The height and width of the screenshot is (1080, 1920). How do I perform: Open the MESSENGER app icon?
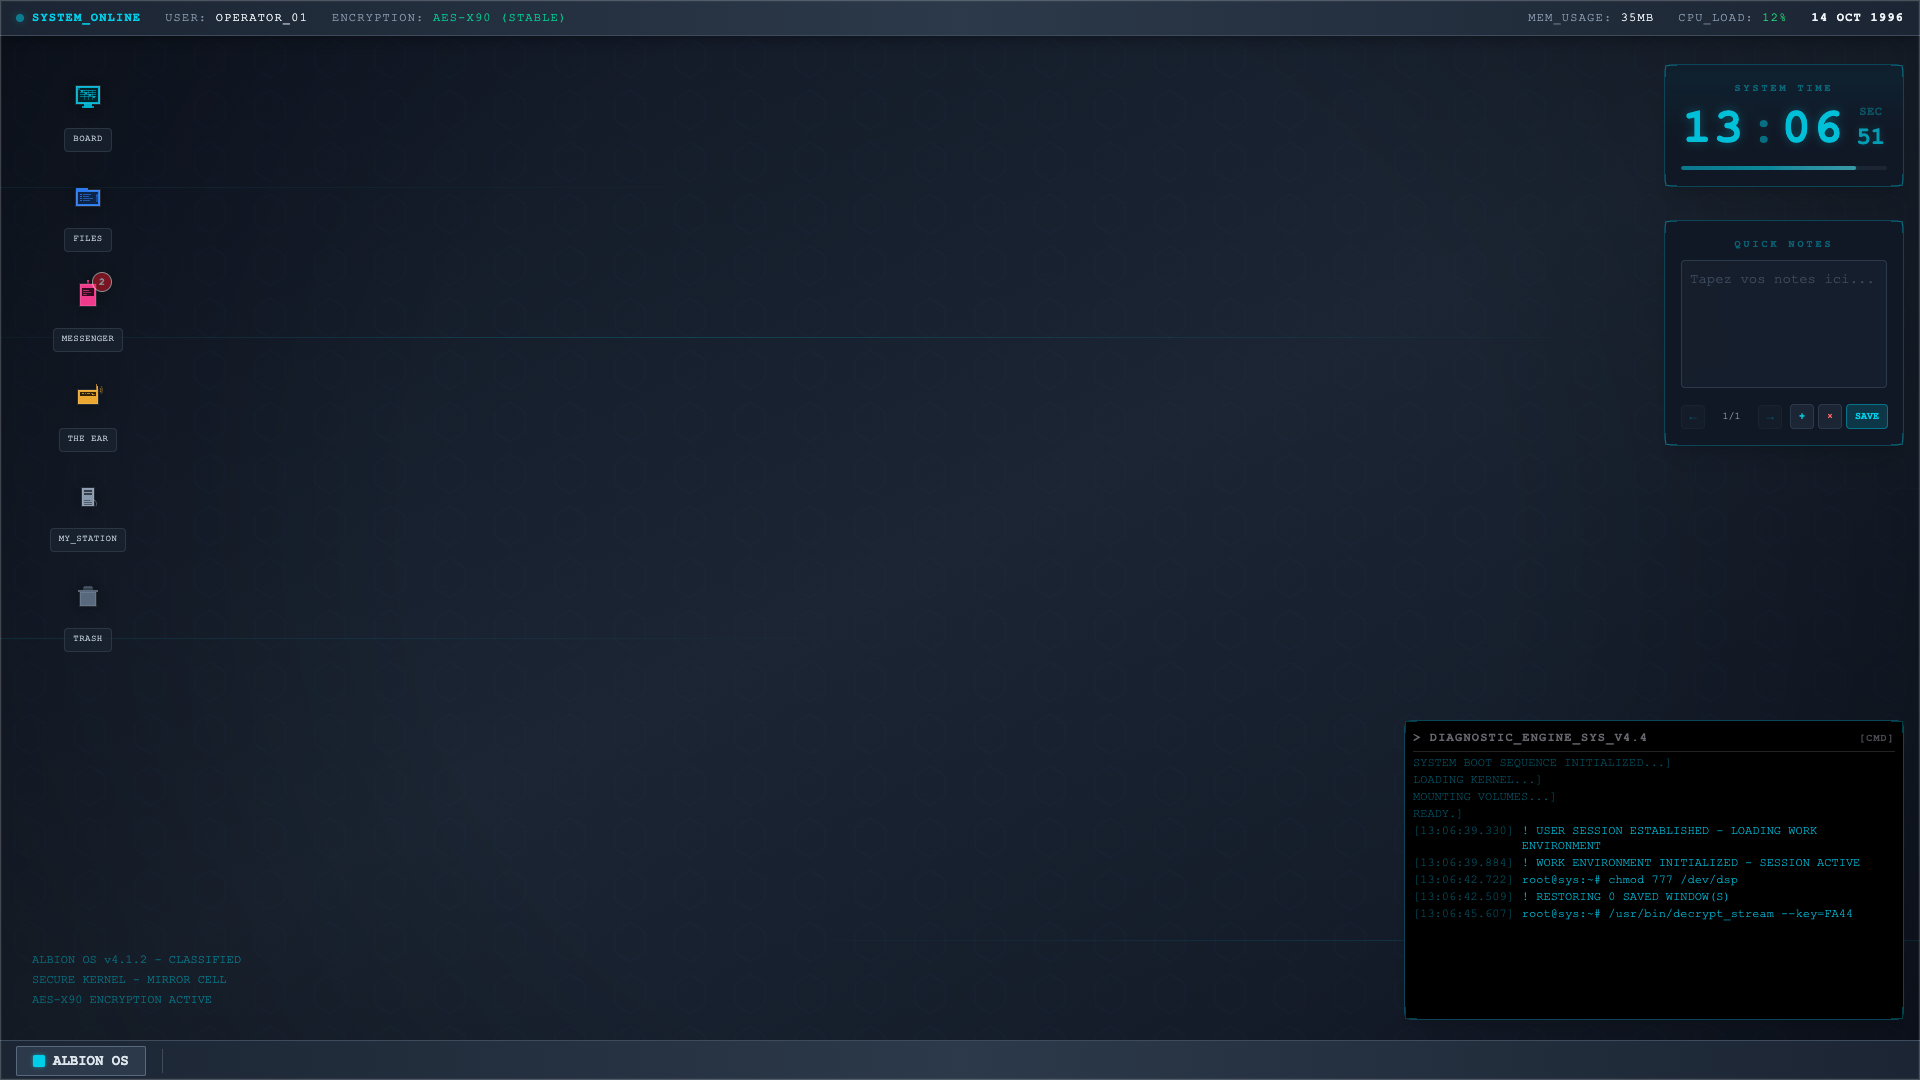[88, 296]
